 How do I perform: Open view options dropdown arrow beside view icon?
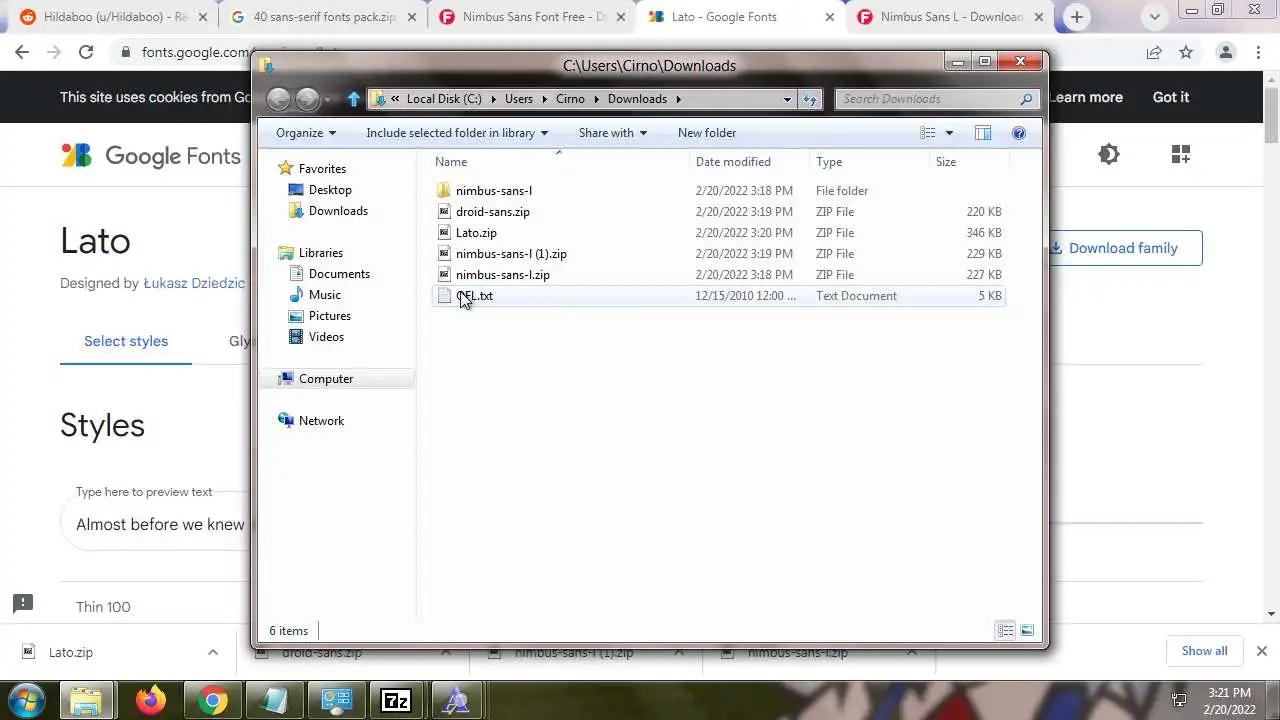tap(949, 133)
